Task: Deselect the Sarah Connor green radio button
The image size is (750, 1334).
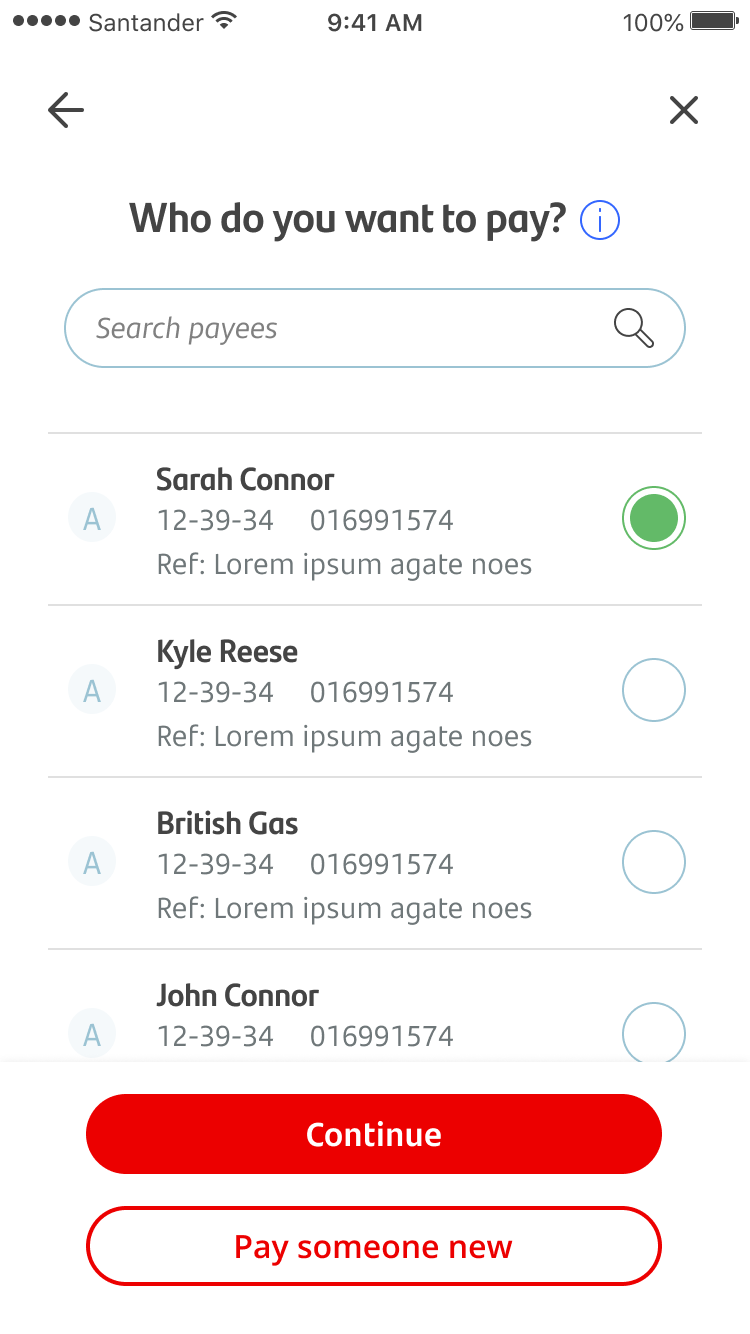Action: coord(654,519)
